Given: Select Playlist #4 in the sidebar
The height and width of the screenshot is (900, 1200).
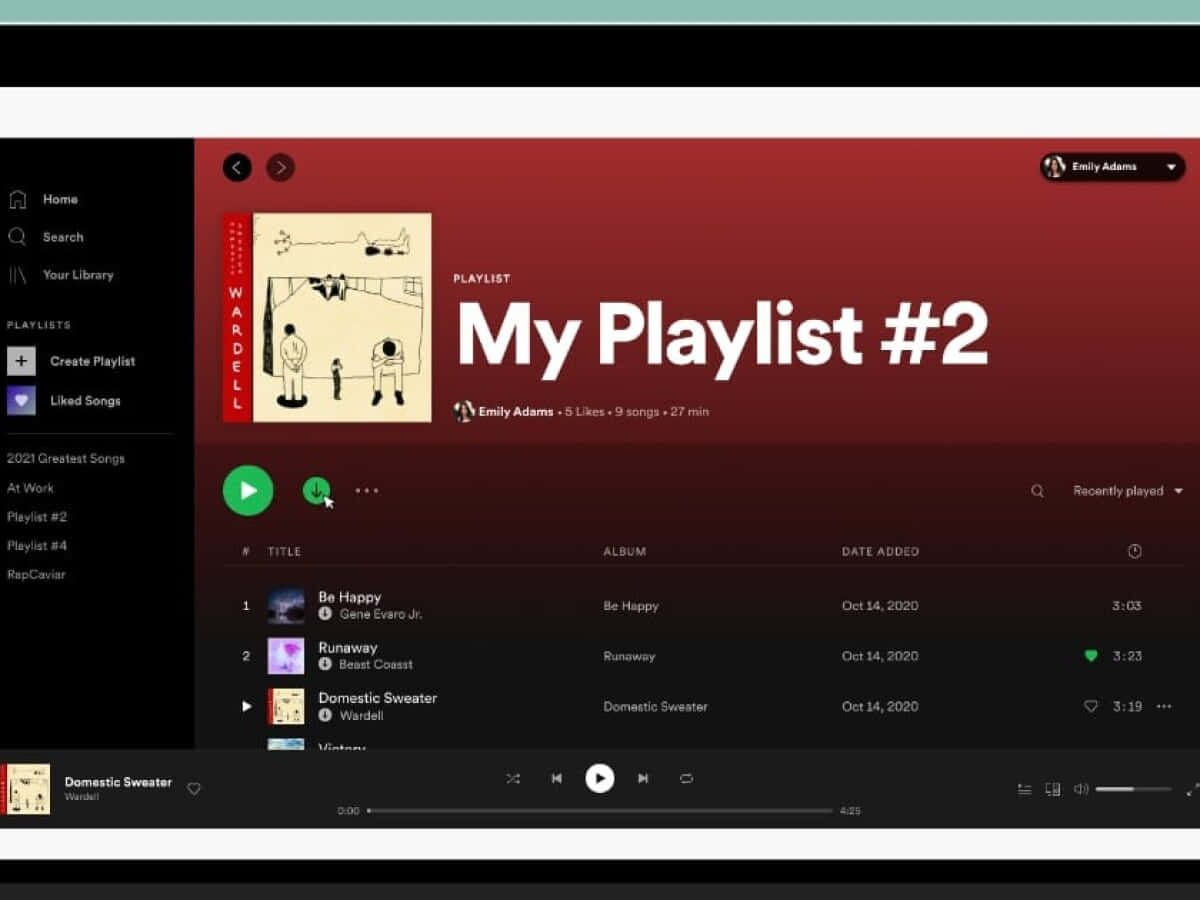Looking at the screenshot, I should (37, 546).
